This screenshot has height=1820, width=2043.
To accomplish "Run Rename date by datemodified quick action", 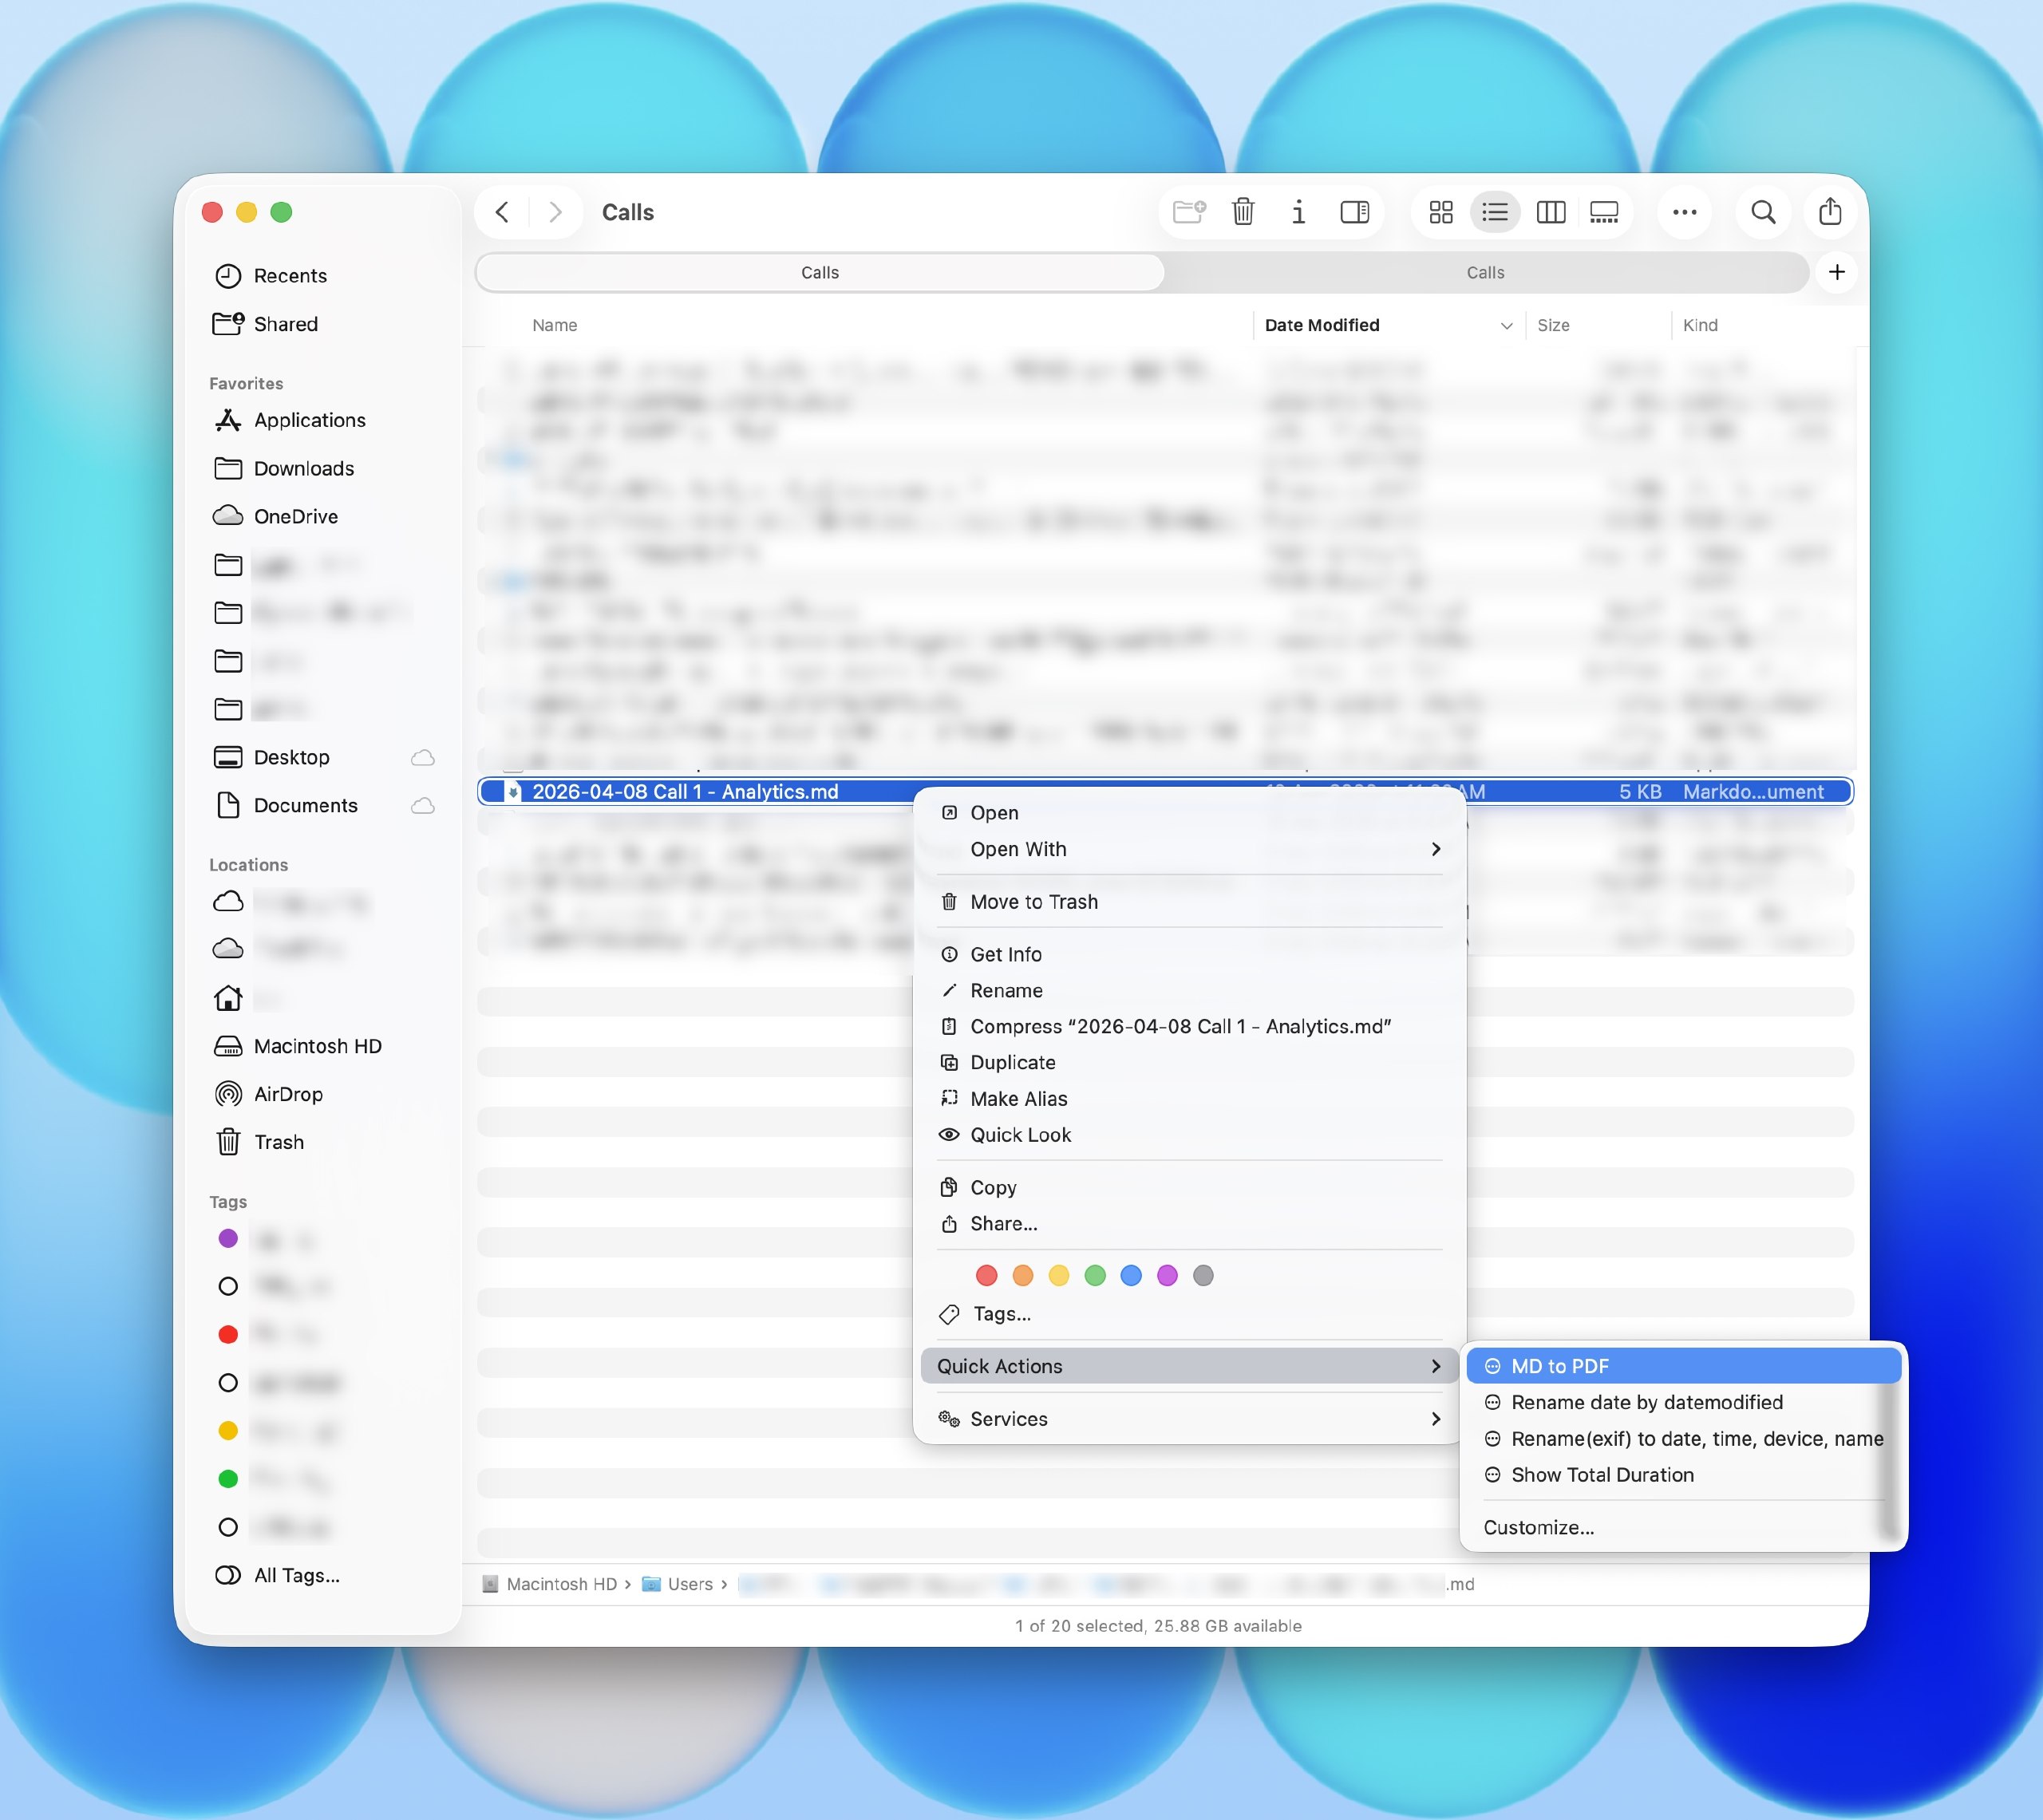I will 1683,1403.
